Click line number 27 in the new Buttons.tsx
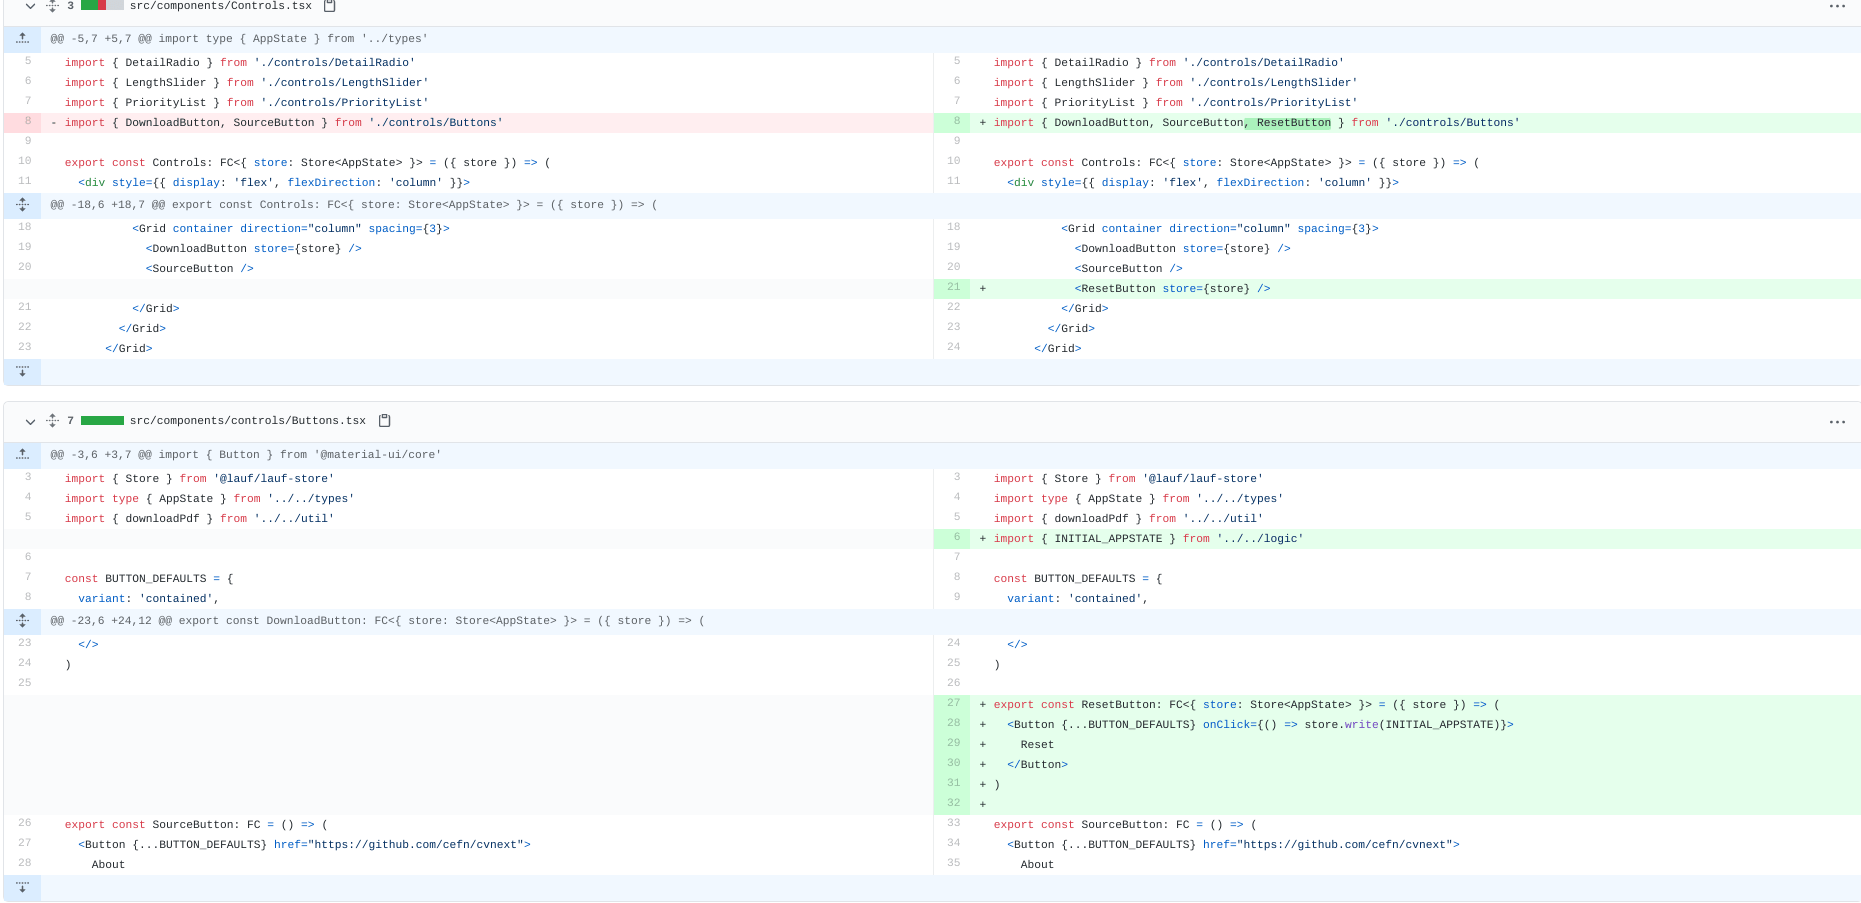Viewport: 1861px width, 903px height. point(952,704)
